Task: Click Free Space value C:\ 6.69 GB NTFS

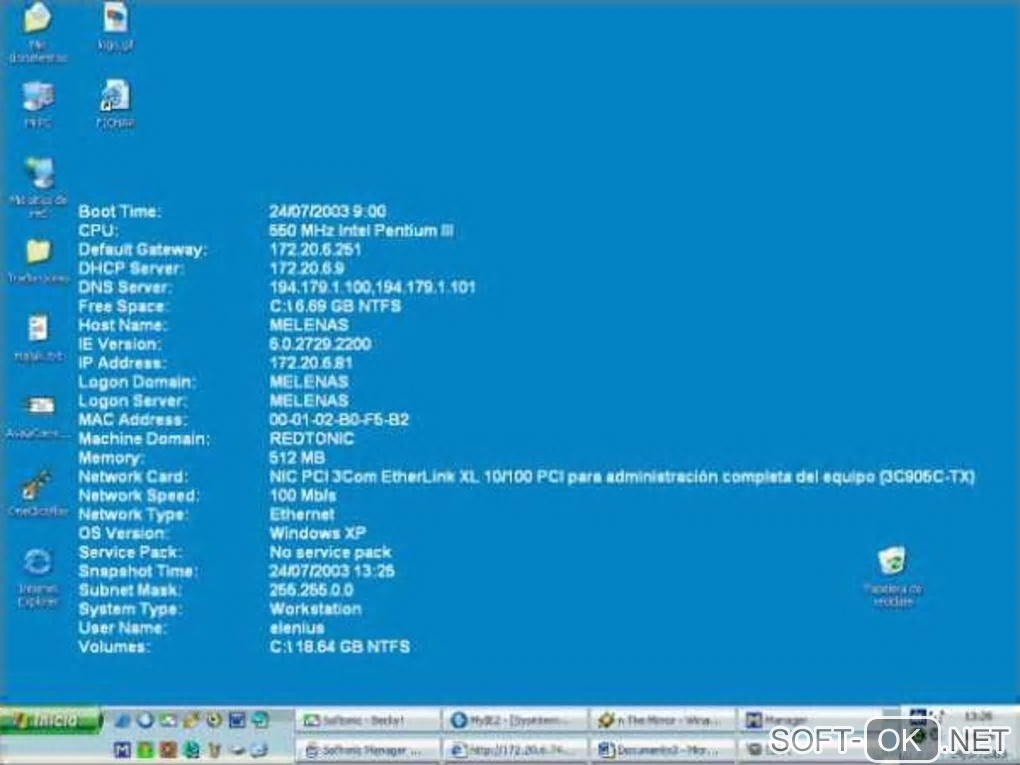Action: tap(335, 306)
